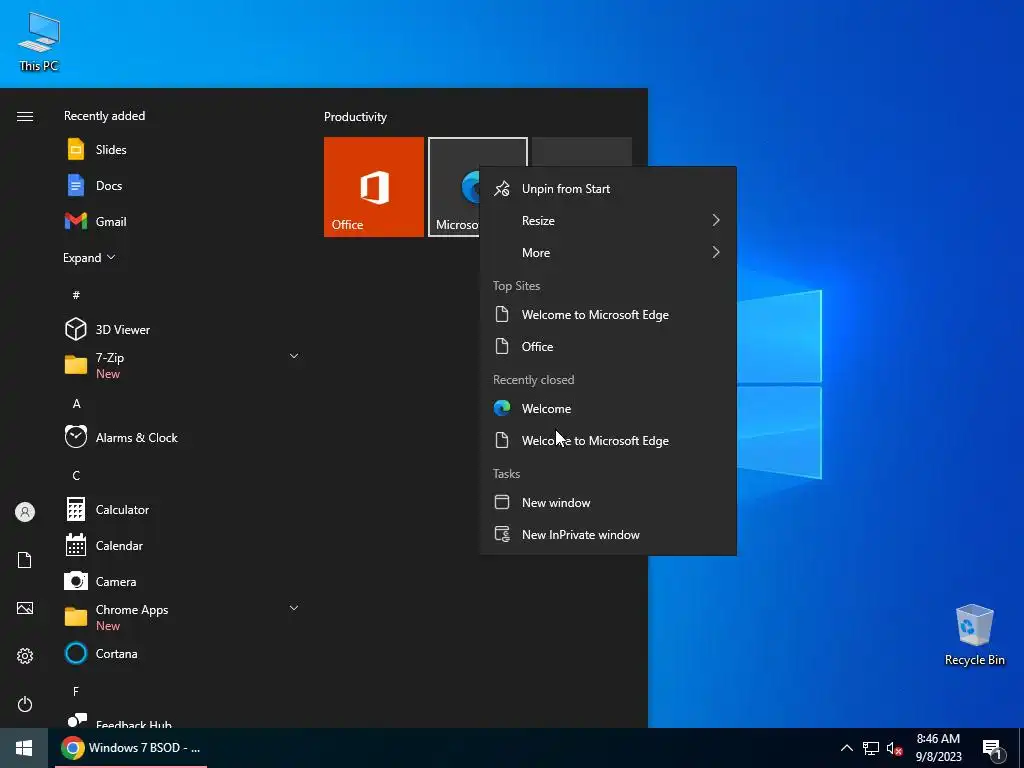Open Settings gear in Start sidebar
Image resolution: width=1024 pixels, height=768 pixels.
click(x=25, y=656)
